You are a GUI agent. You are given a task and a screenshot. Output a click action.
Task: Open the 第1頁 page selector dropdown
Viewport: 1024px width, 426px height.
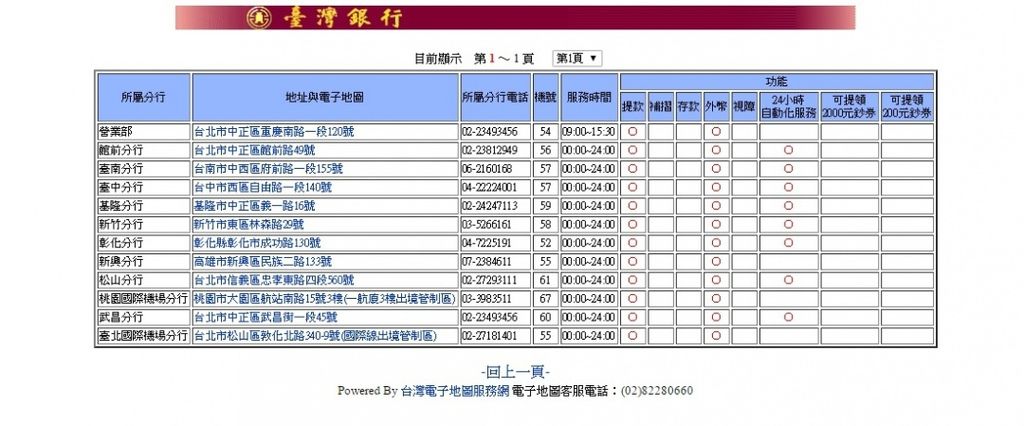(577, 58)
